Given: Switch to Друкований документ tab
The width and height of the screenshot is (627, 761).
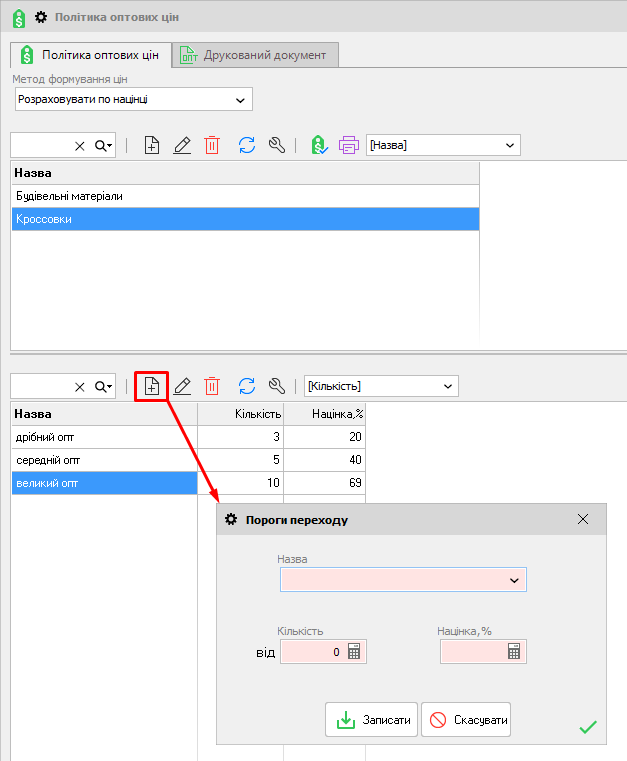Looking at the screenshot, I should pyautogui.click(x=255, y=55).
